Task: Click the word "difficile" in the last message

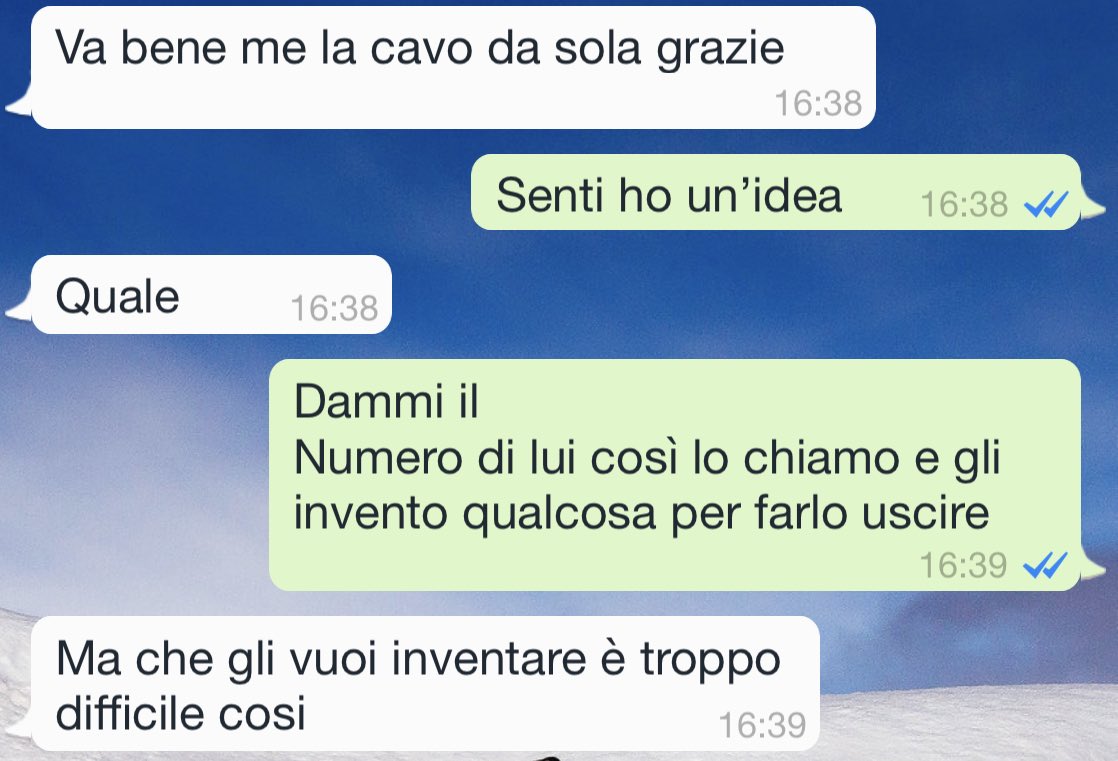Action: [130, 713]
